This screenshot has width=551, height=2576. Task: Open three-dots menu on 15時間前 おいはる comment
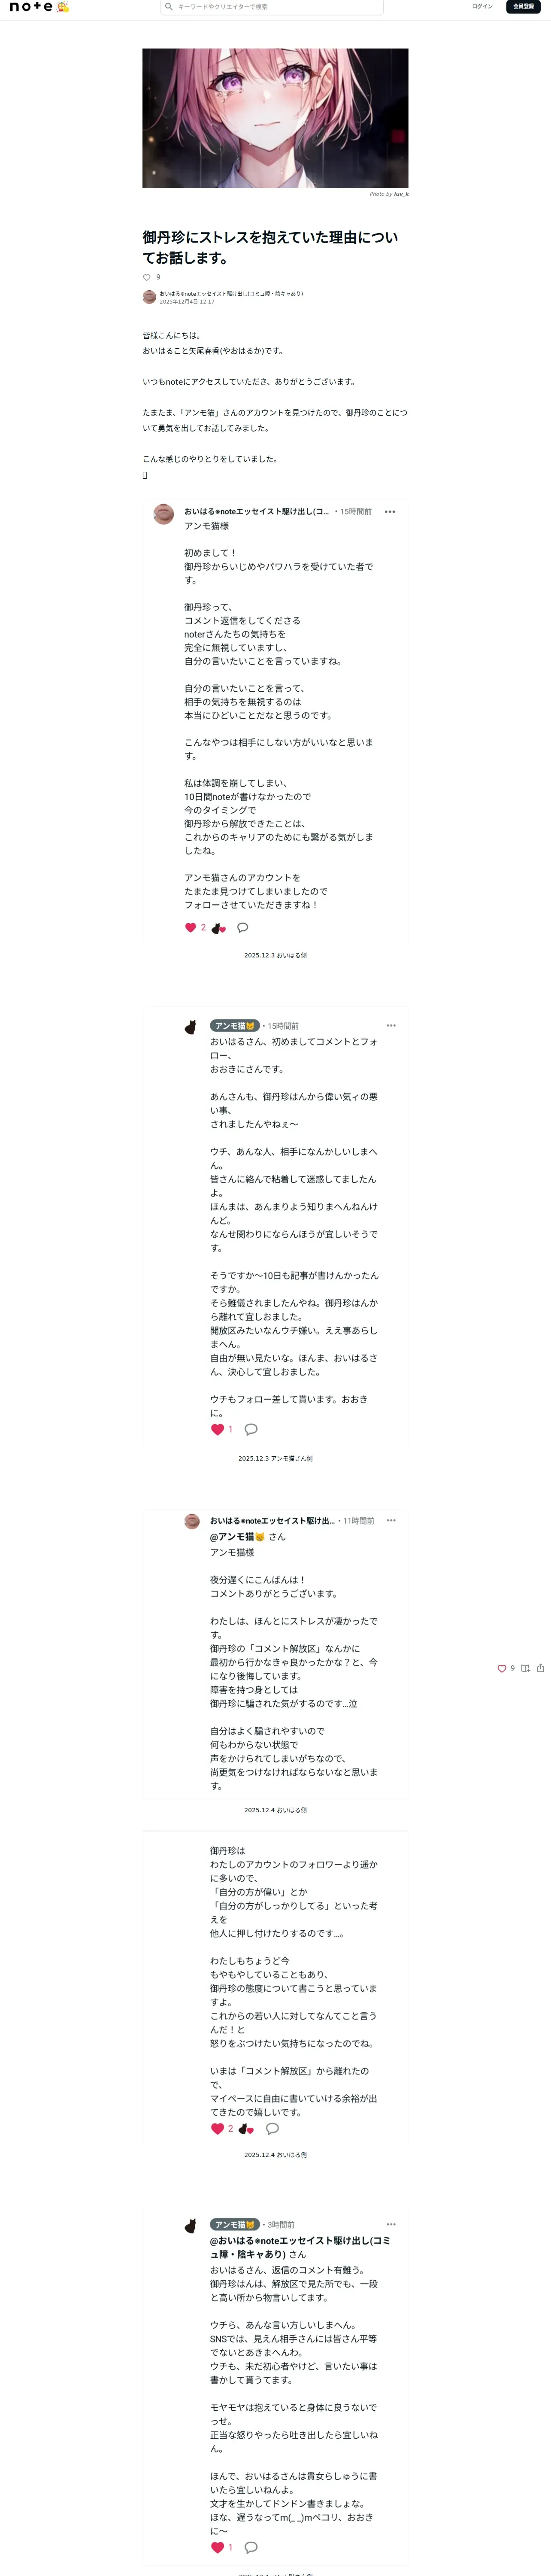pyautogui.click(x=390, y=512)
